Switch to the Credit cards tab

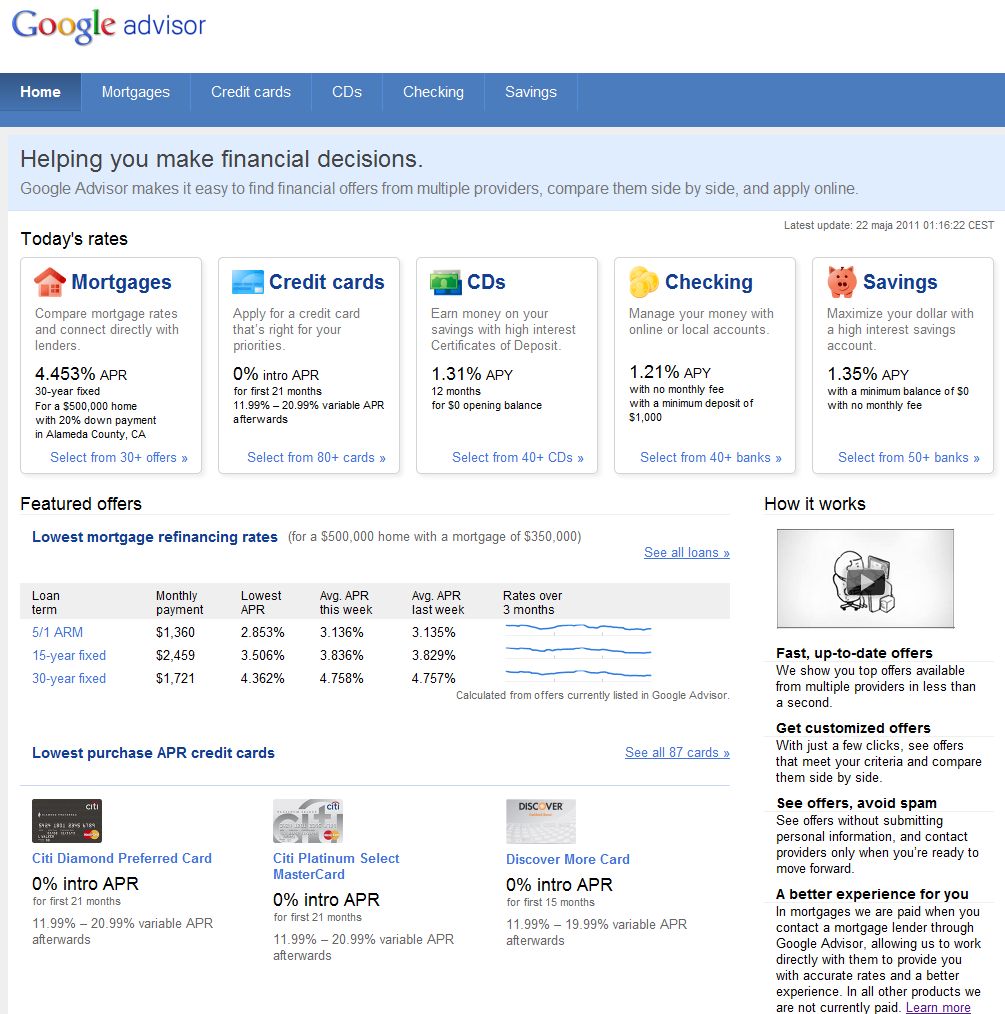coord(251,92)
